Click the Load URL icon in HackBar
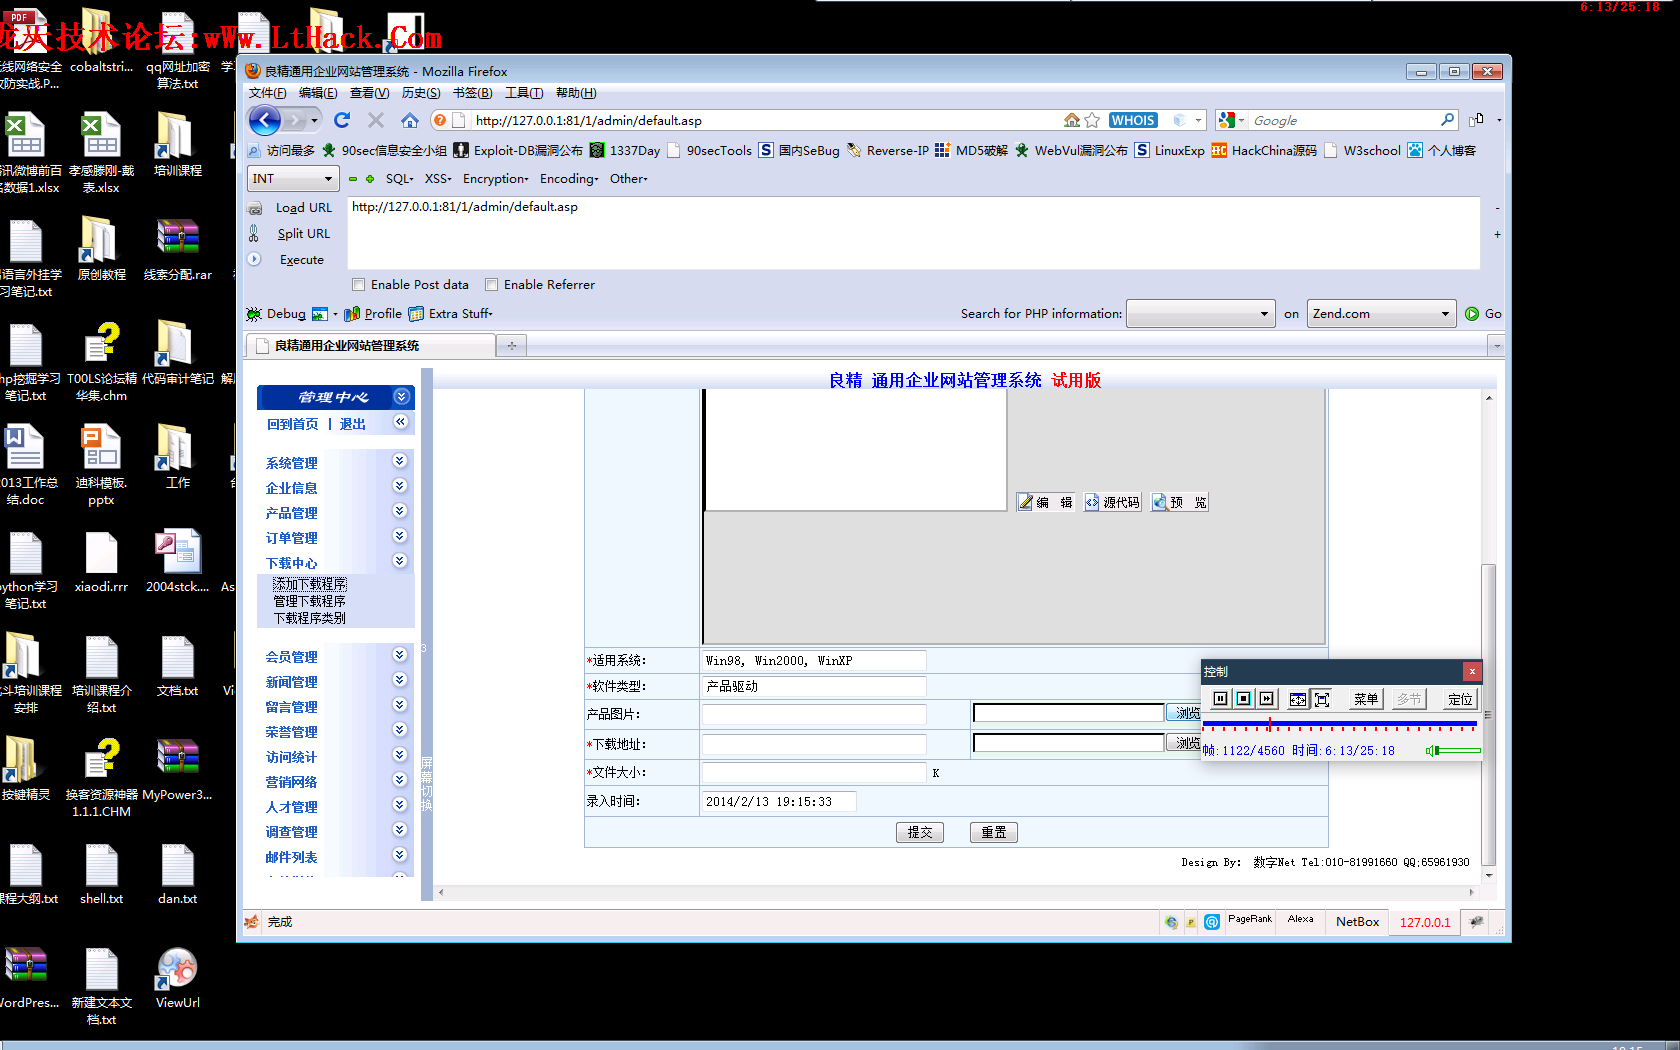The width and height of the screenshot is (1680, 1050). (x=255, y=208)
